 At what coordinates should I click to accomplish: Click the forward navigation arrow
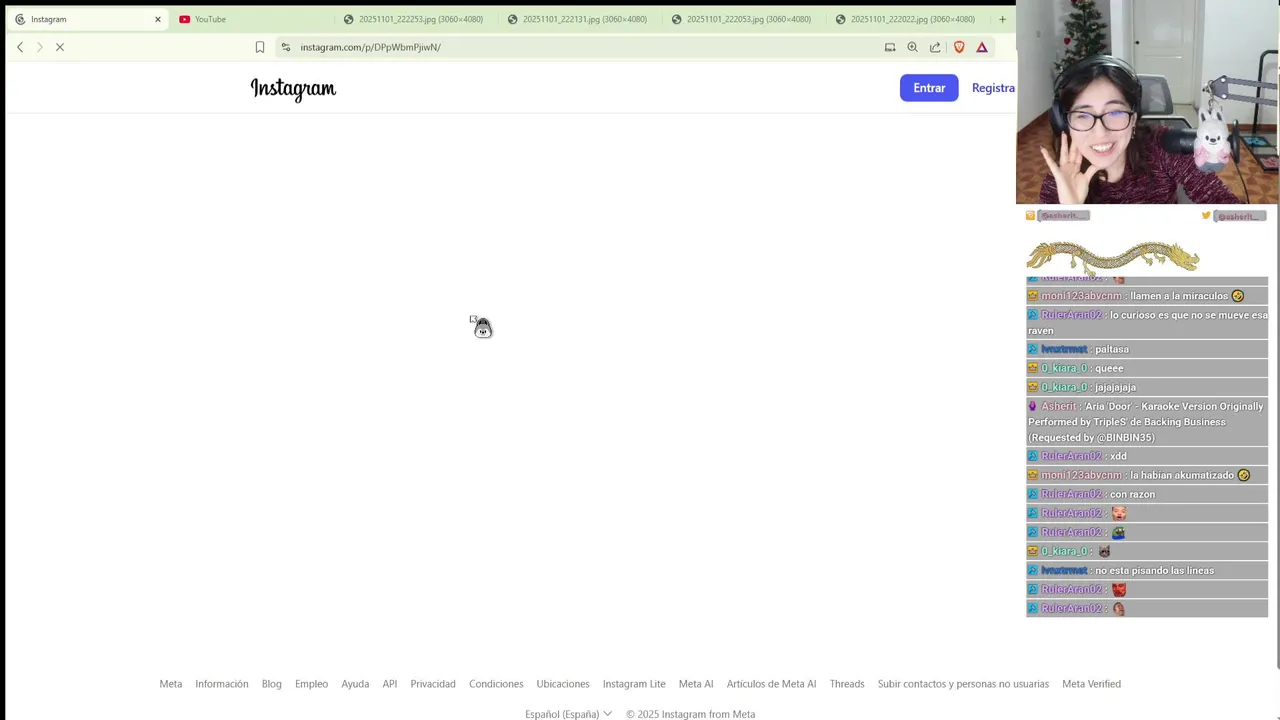40,47
